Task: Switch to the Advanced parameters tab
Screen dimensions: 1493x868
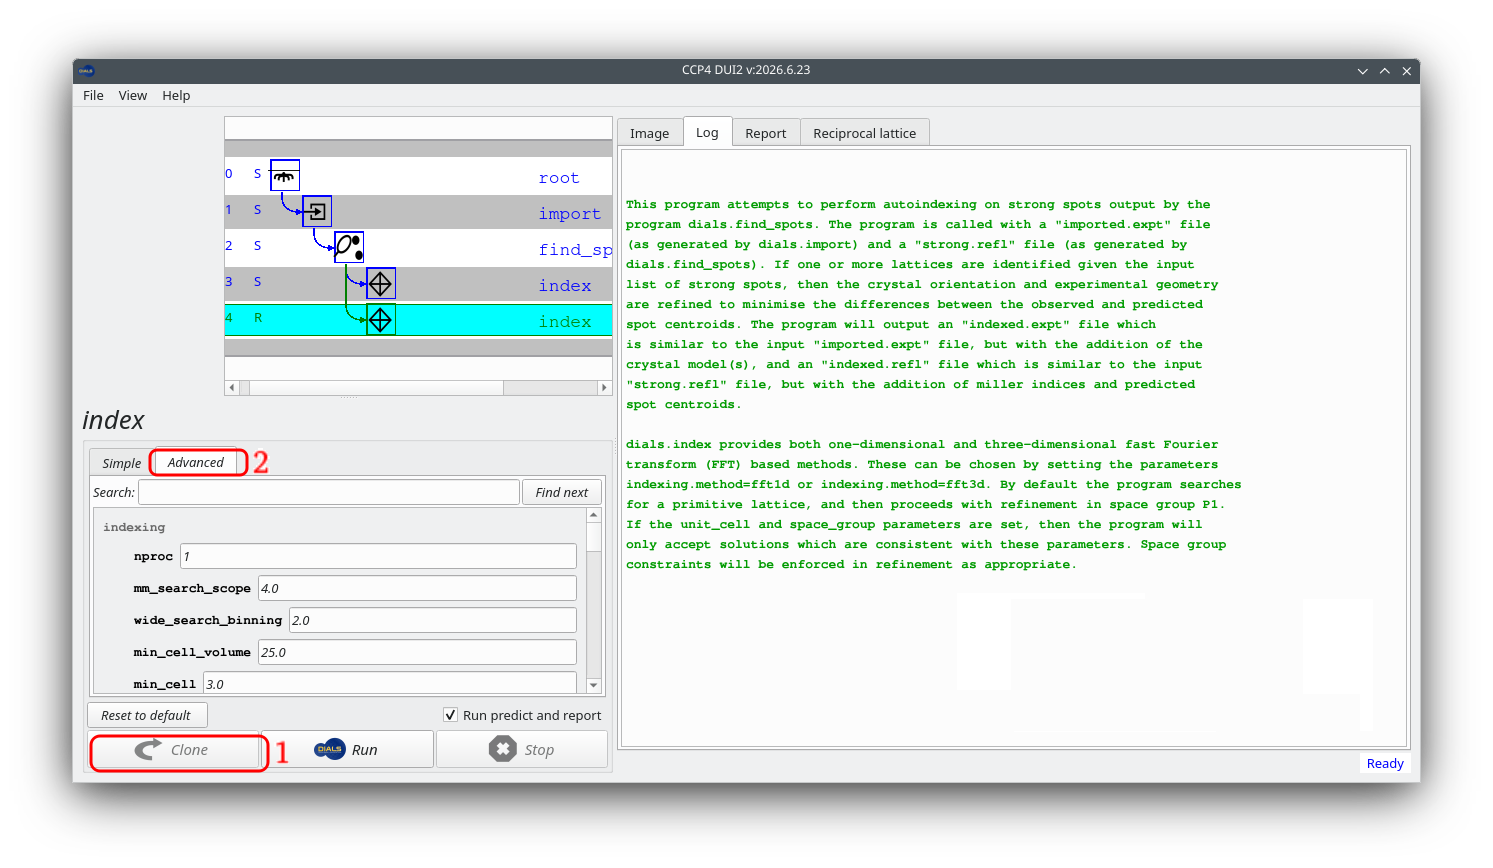Action: pos(196,462)
